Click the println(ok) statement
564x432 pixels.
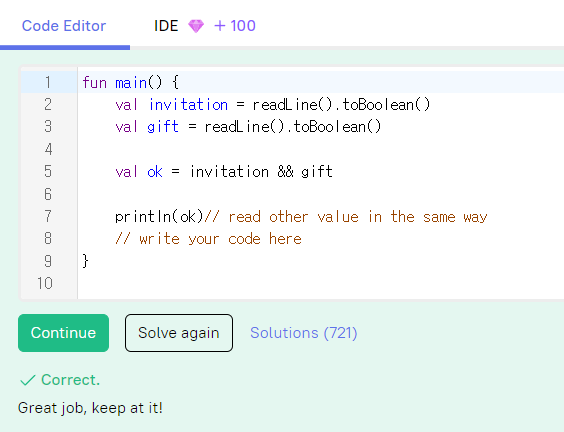[x=159, y=217]
